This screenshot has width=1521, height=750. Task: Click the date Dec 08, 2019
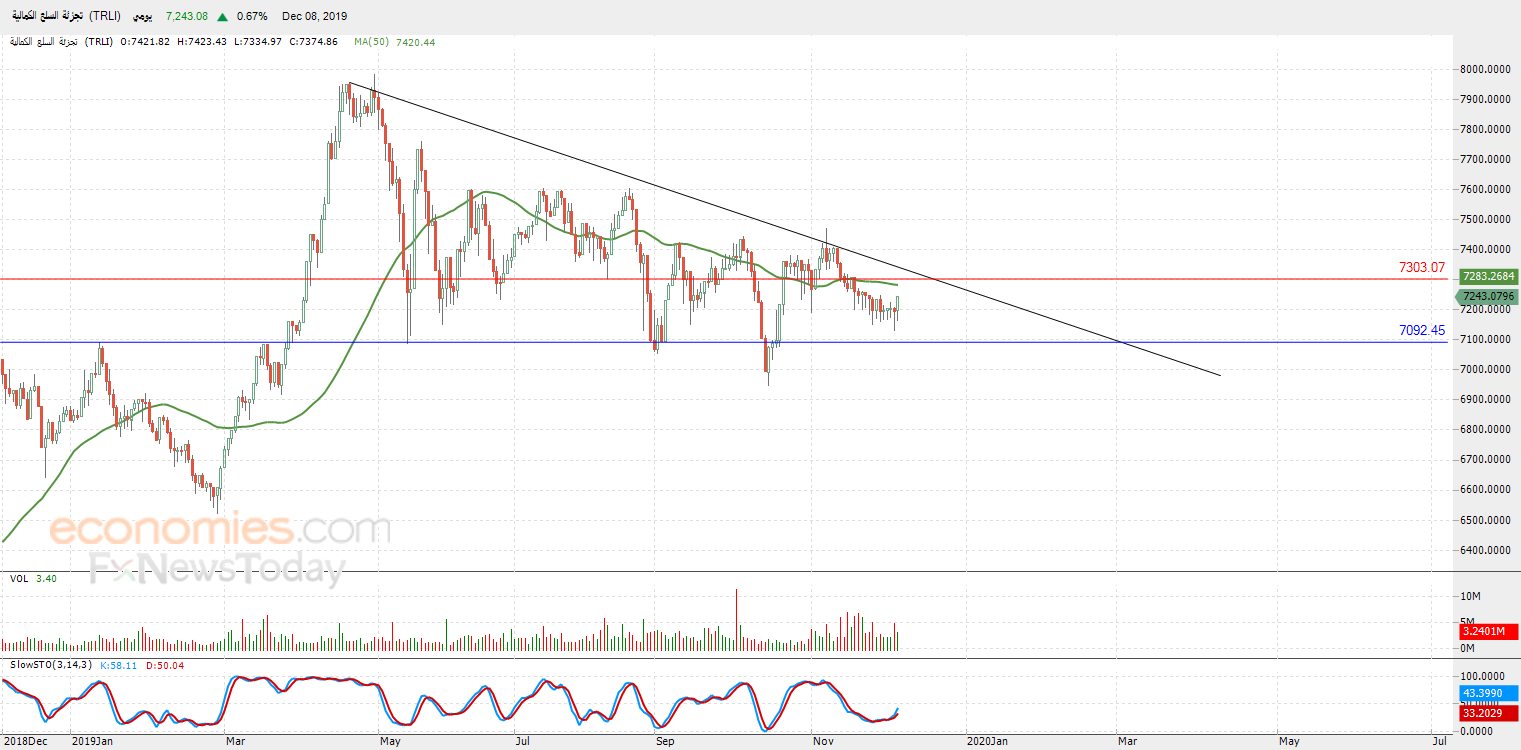coord(317,16)
